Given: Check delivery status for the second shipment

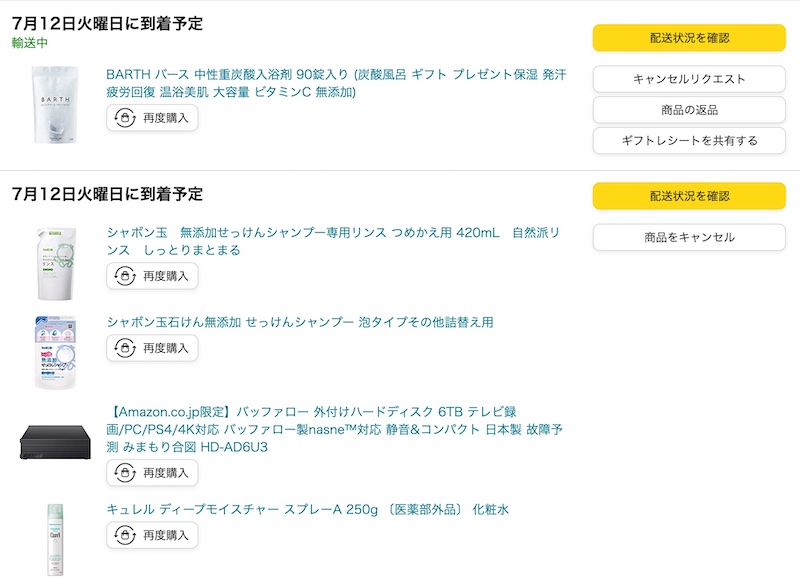Looking at the screenshot, I should click(689, 196).
